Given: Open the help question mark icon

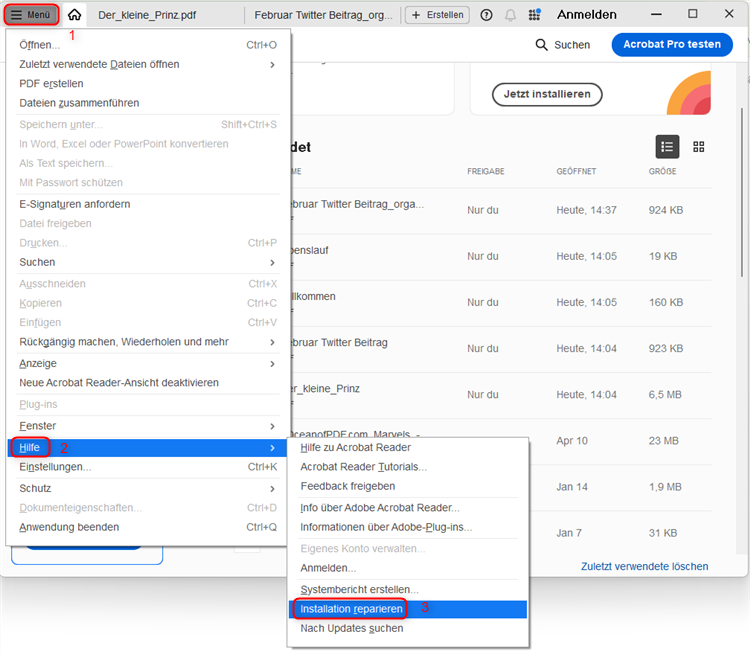Looking at the screenshot, I should point(487,15).
